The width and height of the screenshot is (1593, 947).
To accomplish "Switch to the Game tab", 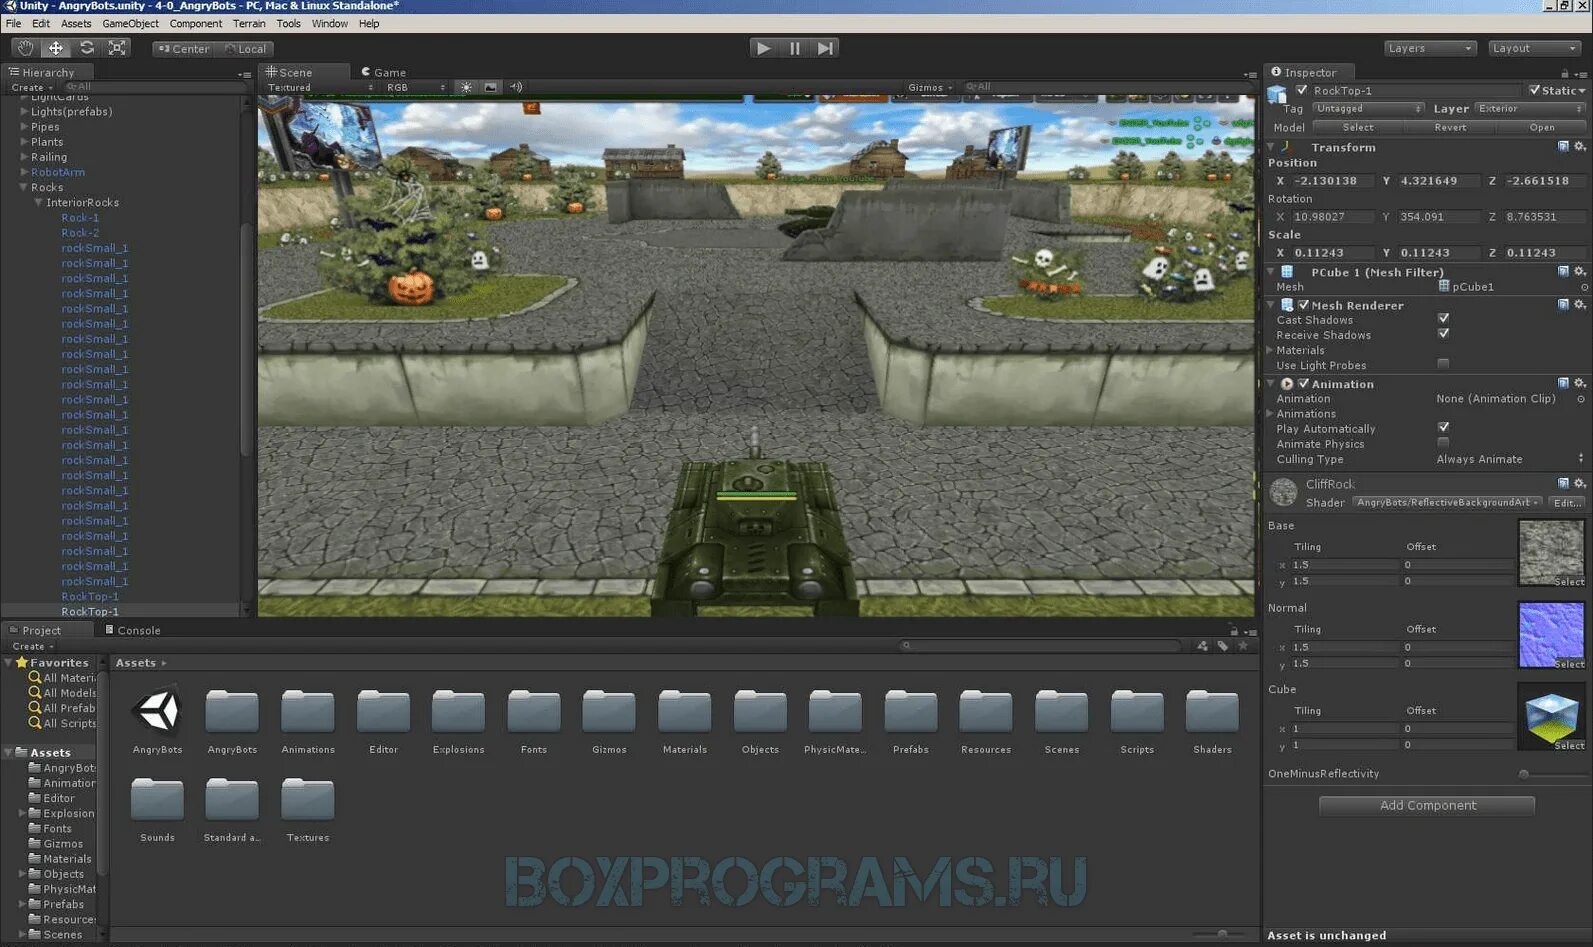I will click(x=383, y=72).
